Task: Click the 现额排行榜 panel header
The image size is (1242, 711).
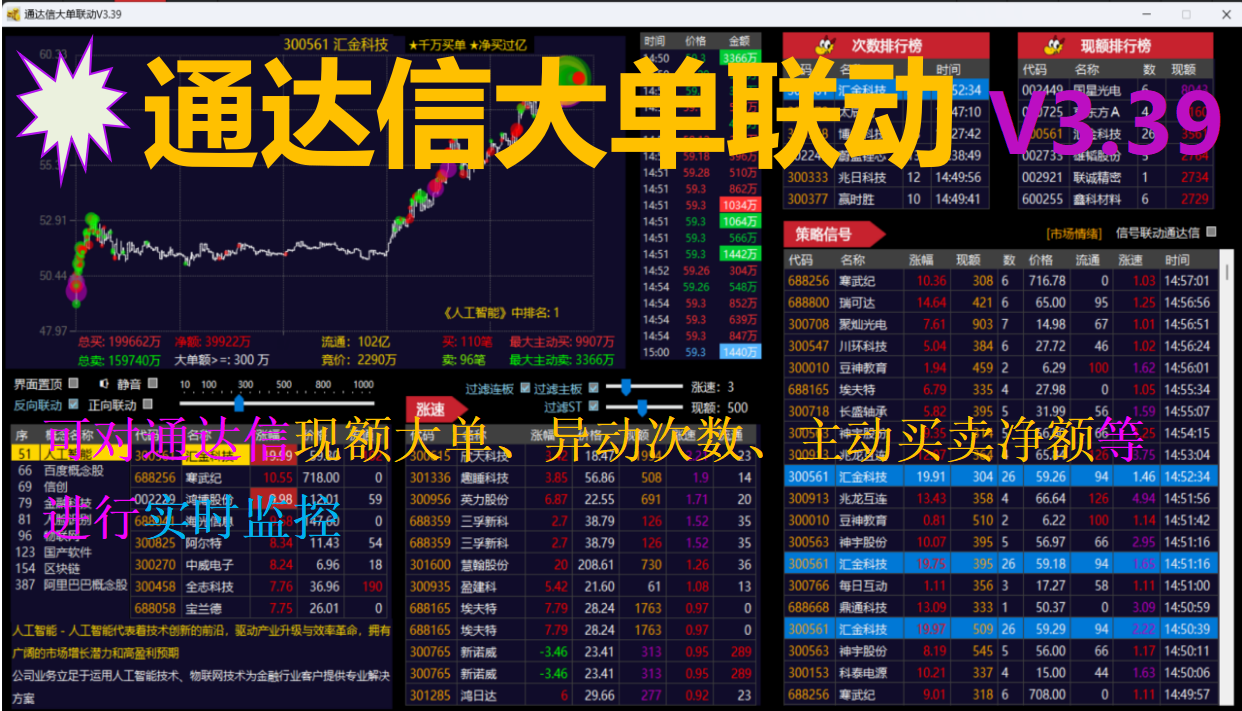Action: [x=1115, y=46]
